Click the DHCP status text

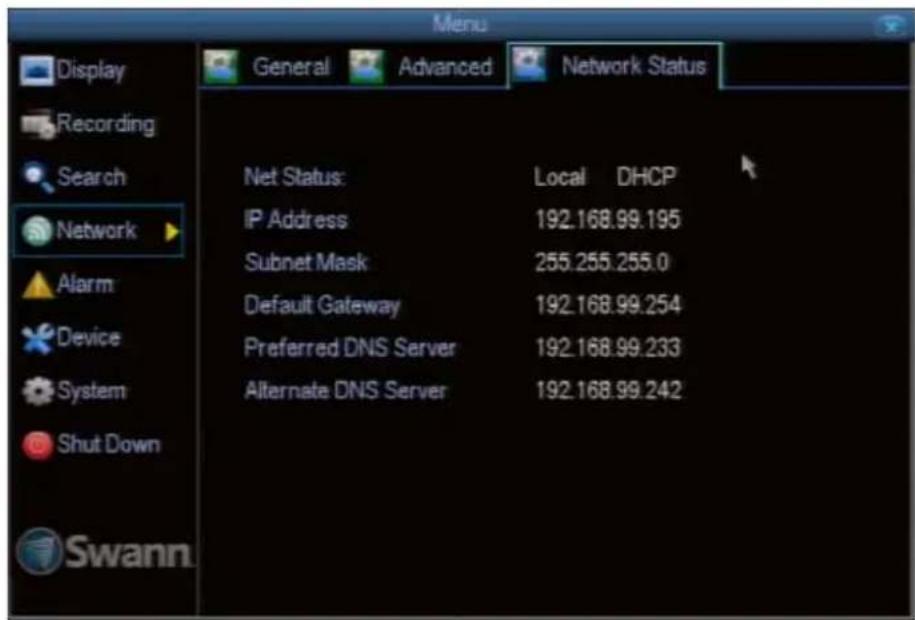646,176
